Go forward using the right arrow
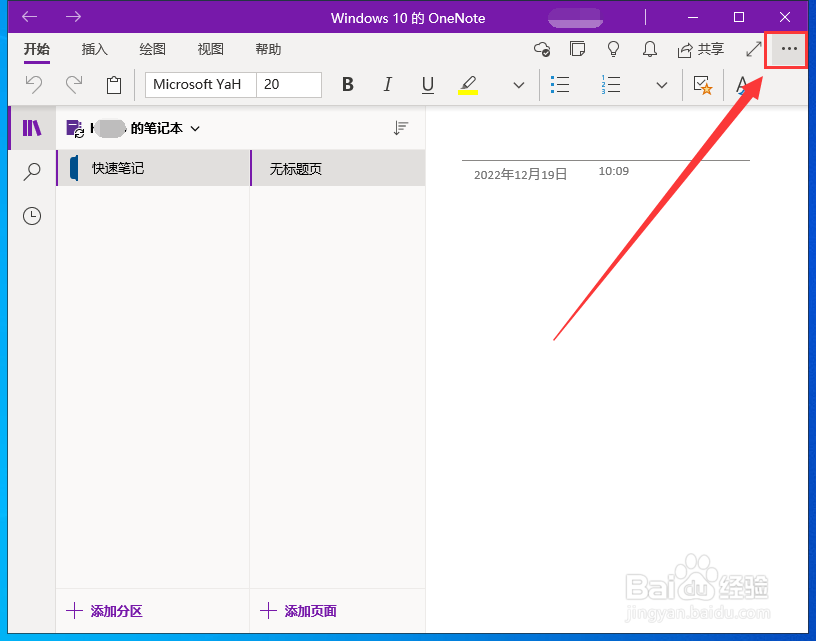Viewport: 816px width, 641px height. pyautogui.click(x=73, y=17)
